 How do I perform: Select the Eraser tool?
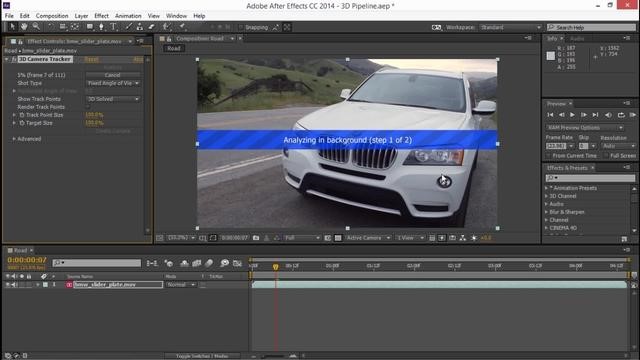(x=151, y=27)
